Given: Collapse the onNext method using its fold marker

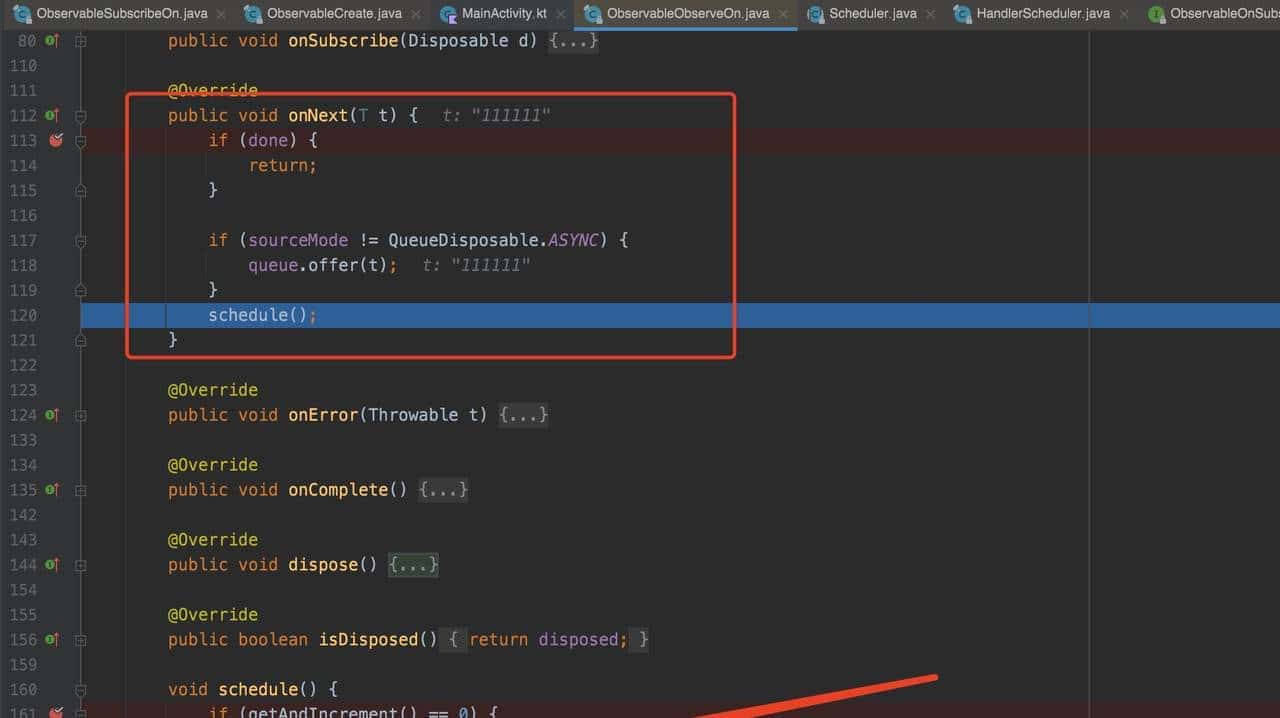Looking at the screenshot, I should click(x=81, y=115).
